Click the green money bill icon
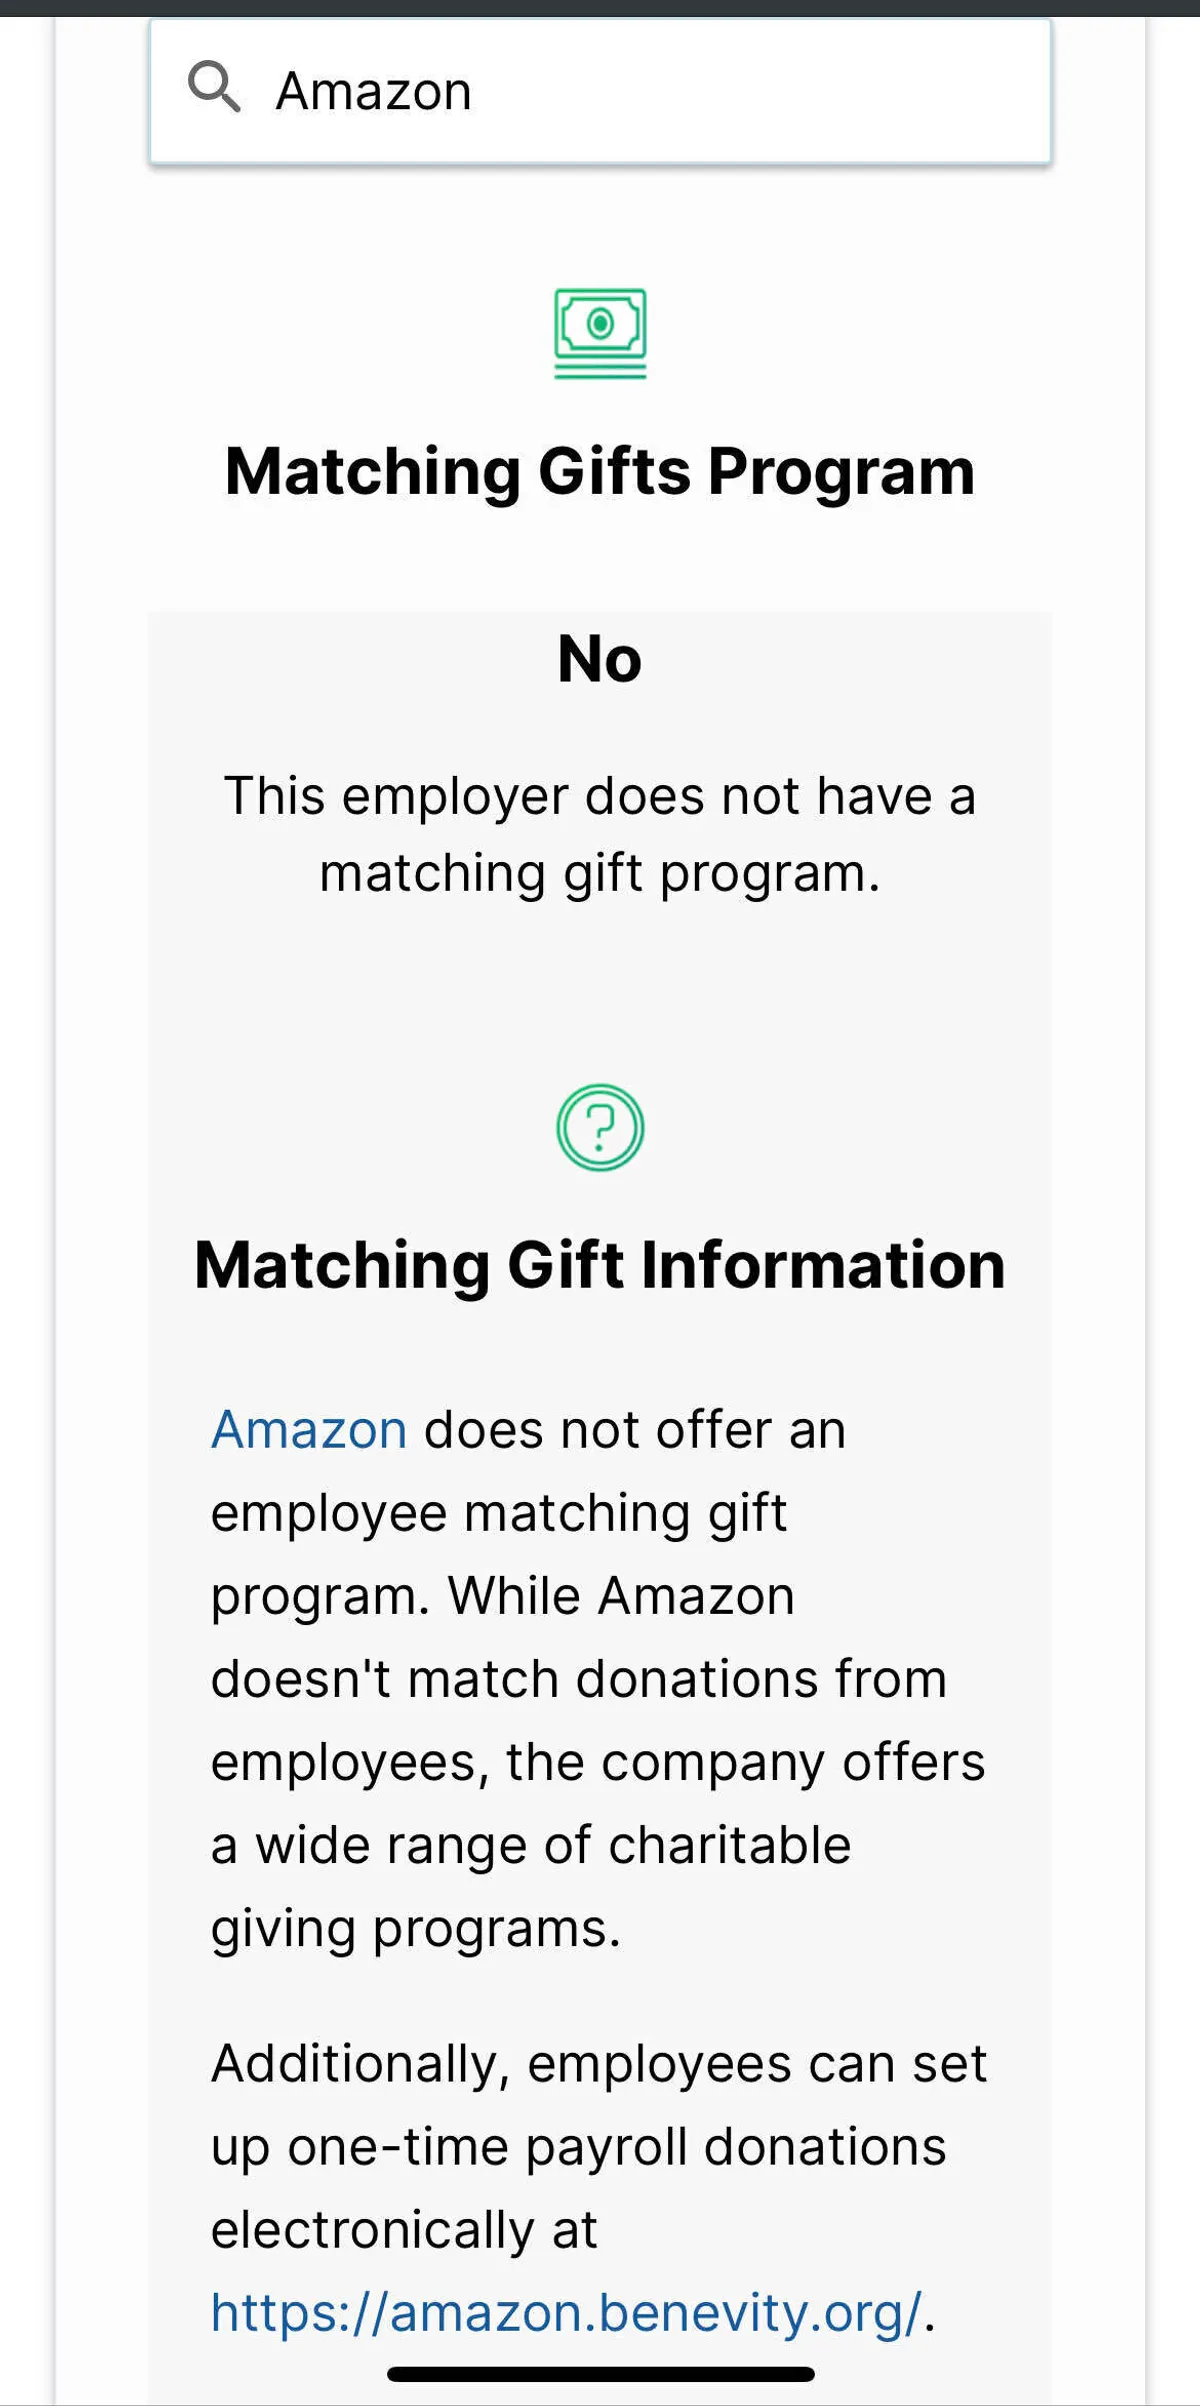Image resolution: width=1200 pixels, height=2406 pixels. 600,333
